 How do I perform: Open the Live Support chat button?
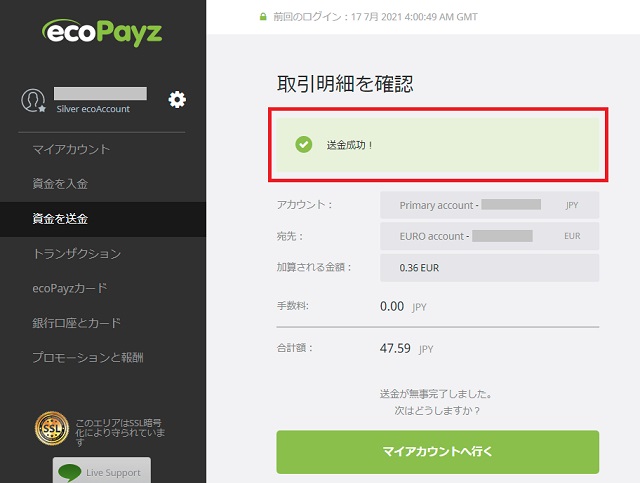click(x=101, y=471)
